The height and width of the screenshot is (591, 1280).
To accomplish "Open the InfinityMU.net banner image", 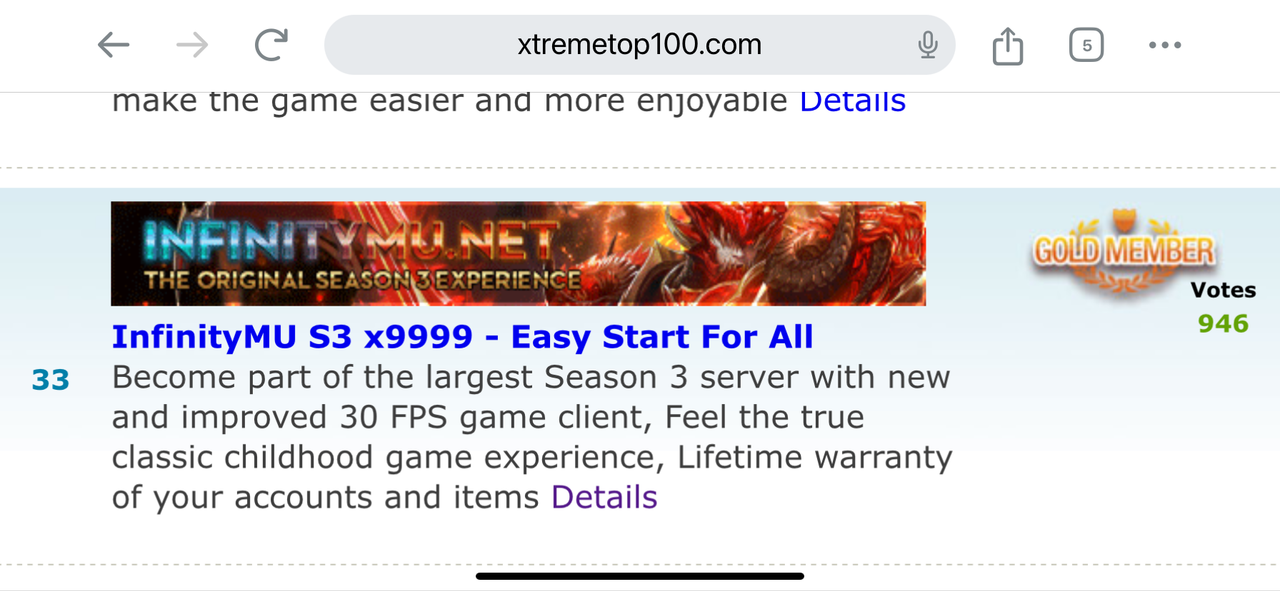I will [518, 254].
